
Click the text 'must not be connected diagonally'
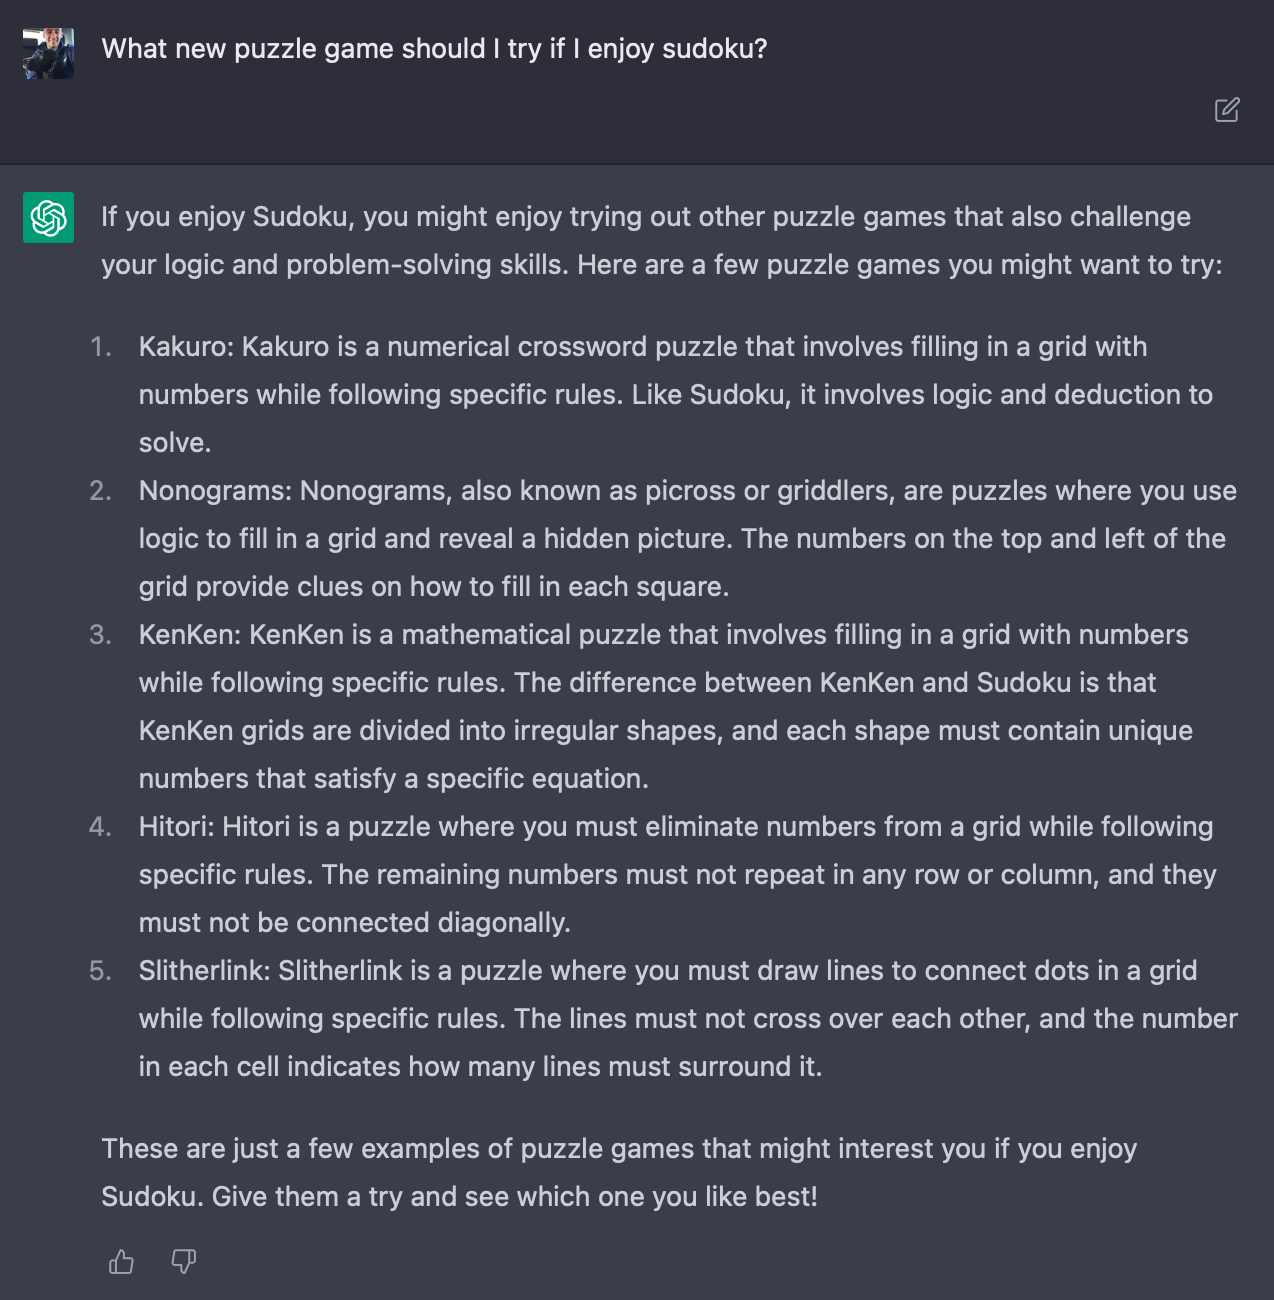coord(353,923)
